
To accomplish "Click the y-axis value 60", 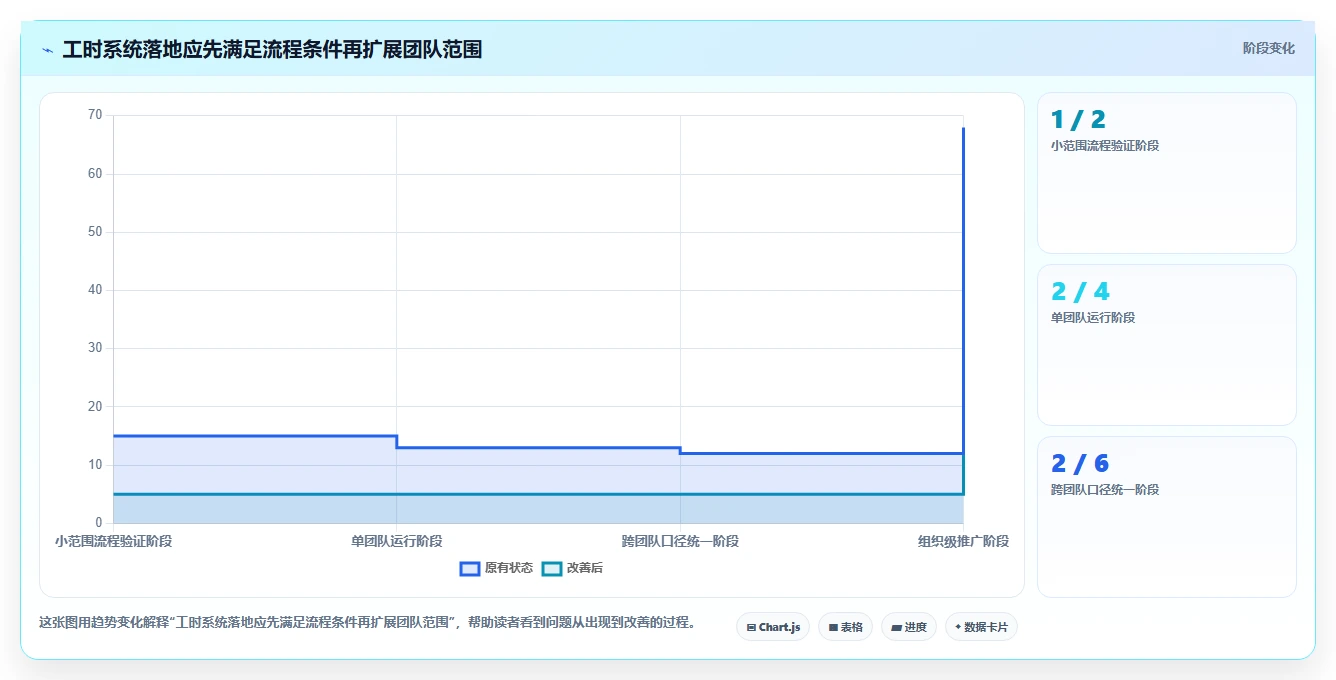I will click(95, 174).
